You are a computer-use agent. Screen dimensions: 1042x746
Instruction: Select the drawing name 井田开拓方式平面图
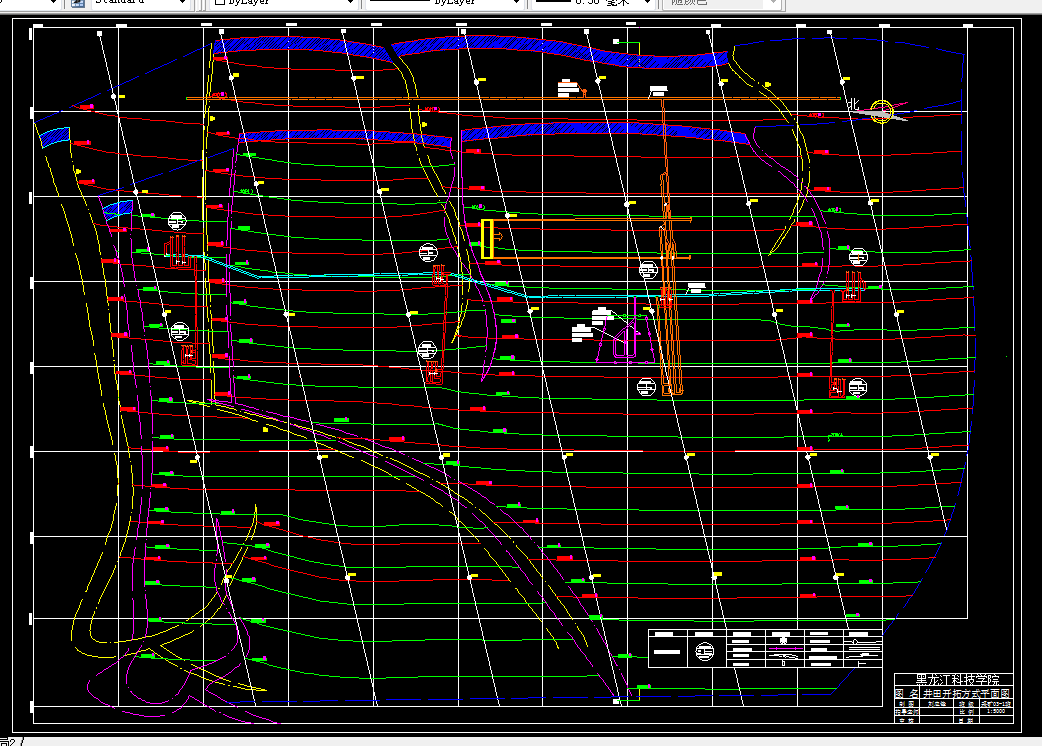967,693
